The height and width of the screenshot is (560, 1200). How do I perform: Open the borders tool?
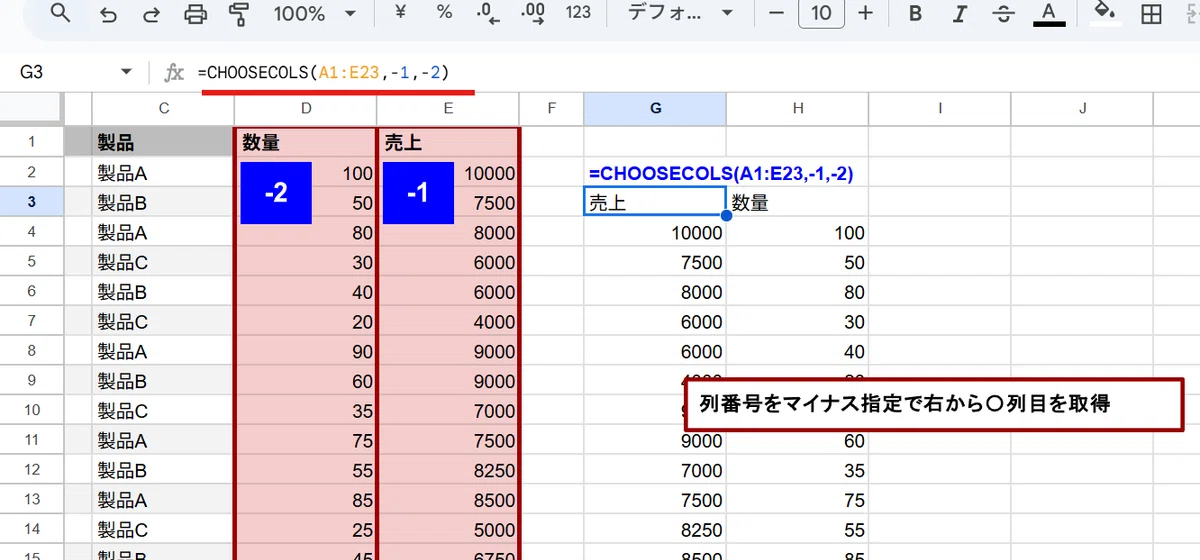[x=1152, y=13]
